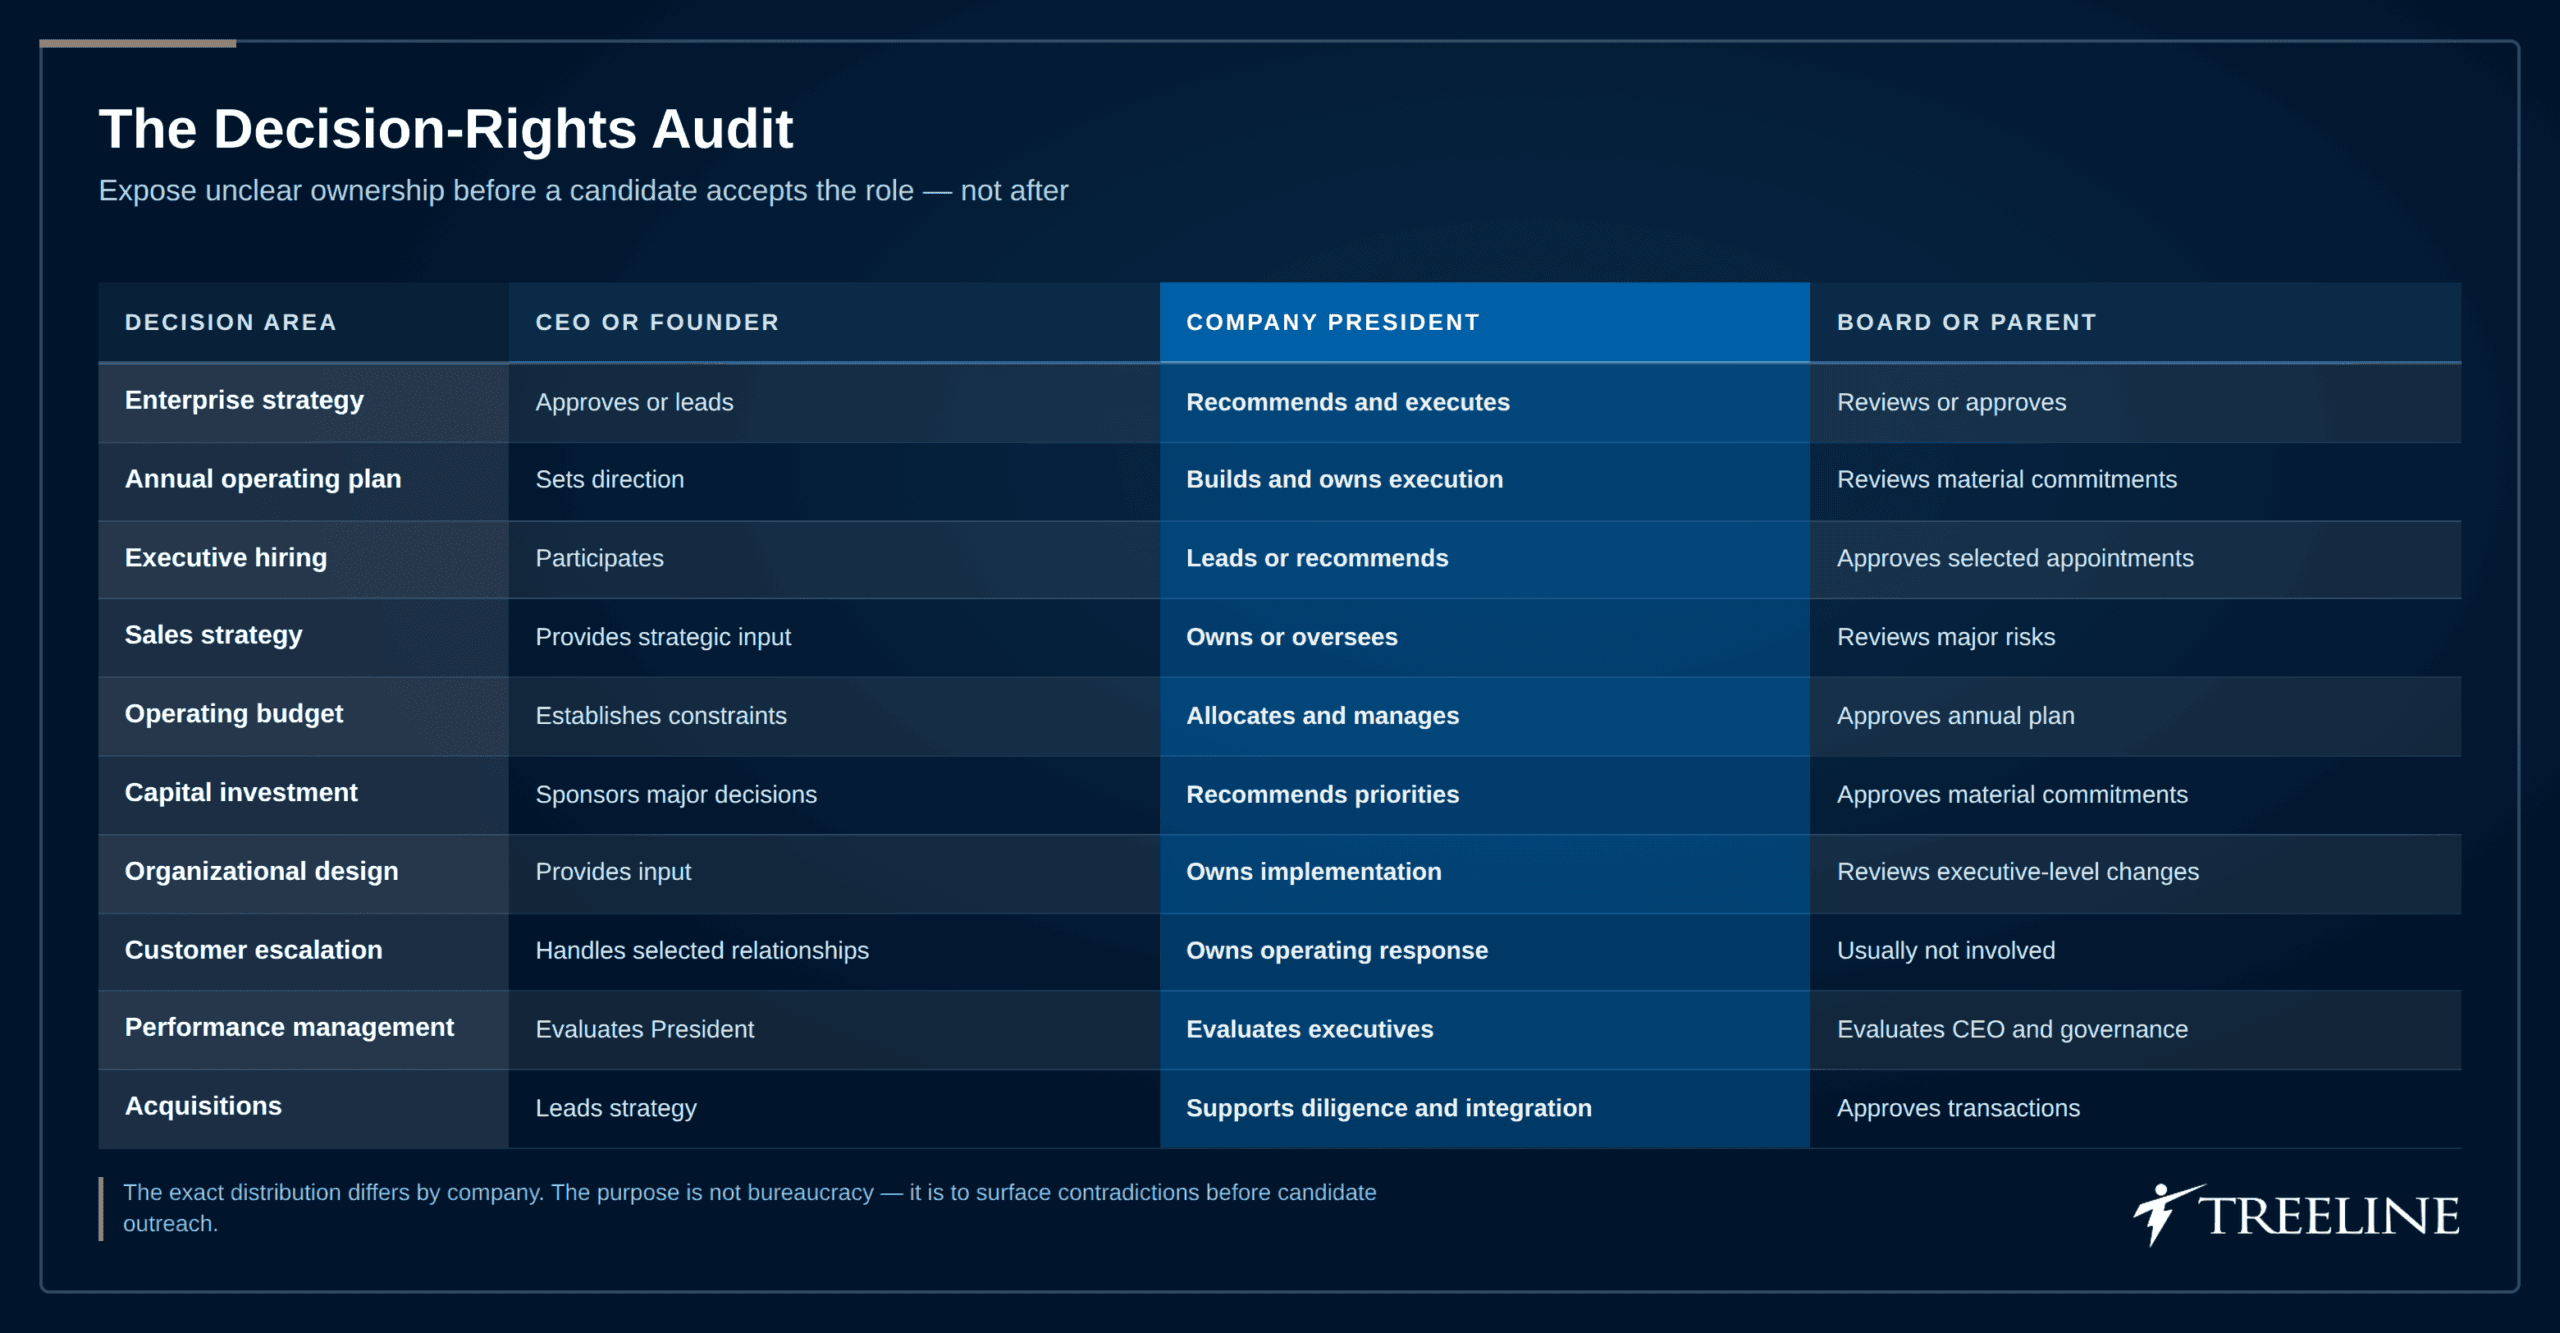The width and height of the screenshot is (2560, 1333).
Task: Click the "Handles selected relationships" cell
Action: click(x=834, y=951)
